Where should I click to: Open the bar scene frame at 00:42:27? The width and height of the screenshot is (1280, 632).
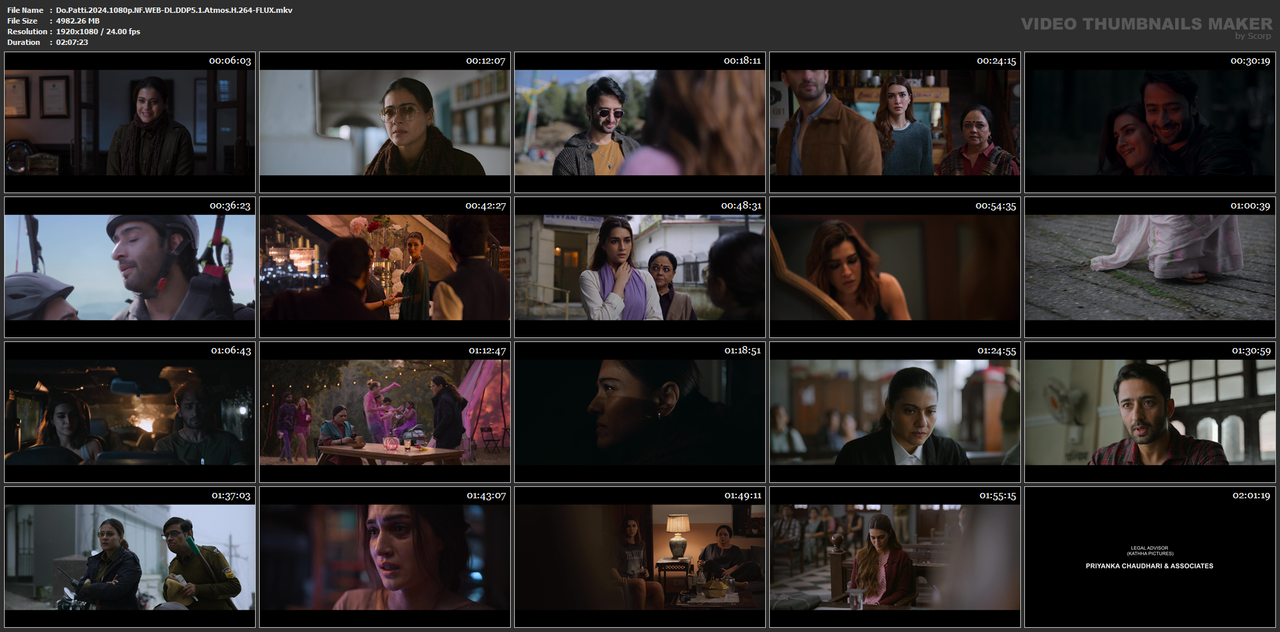tap(385, 267)
